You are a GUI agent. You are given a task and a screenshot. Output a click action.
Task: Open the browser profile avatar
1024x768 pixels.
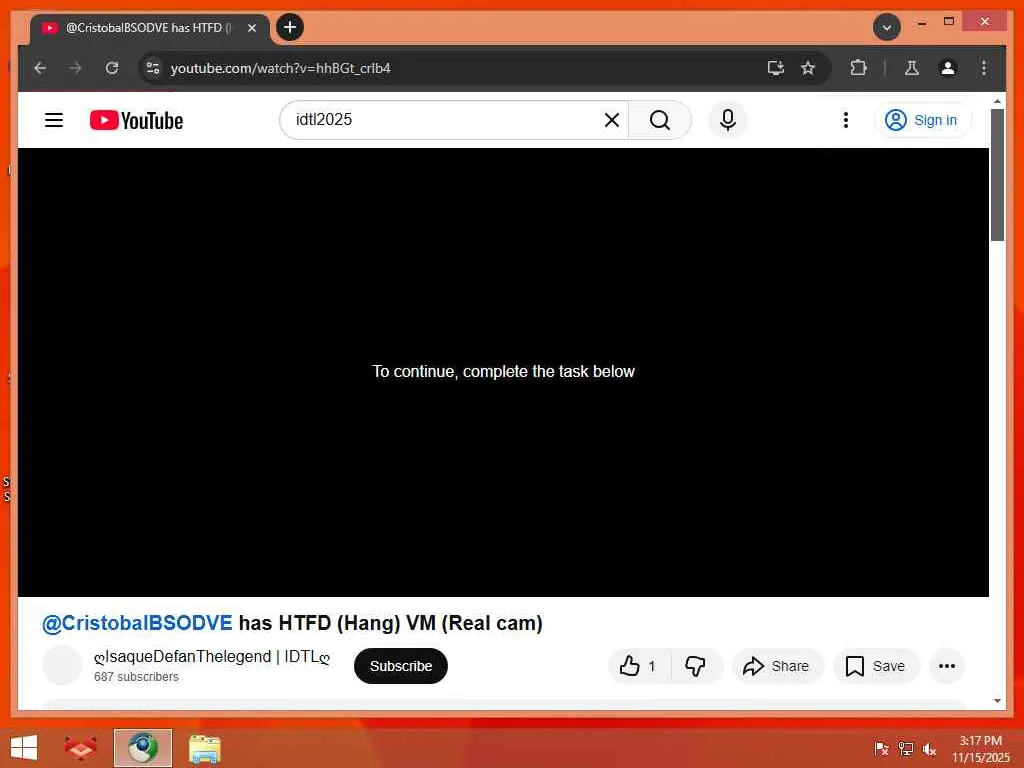(x=948, y=68)
